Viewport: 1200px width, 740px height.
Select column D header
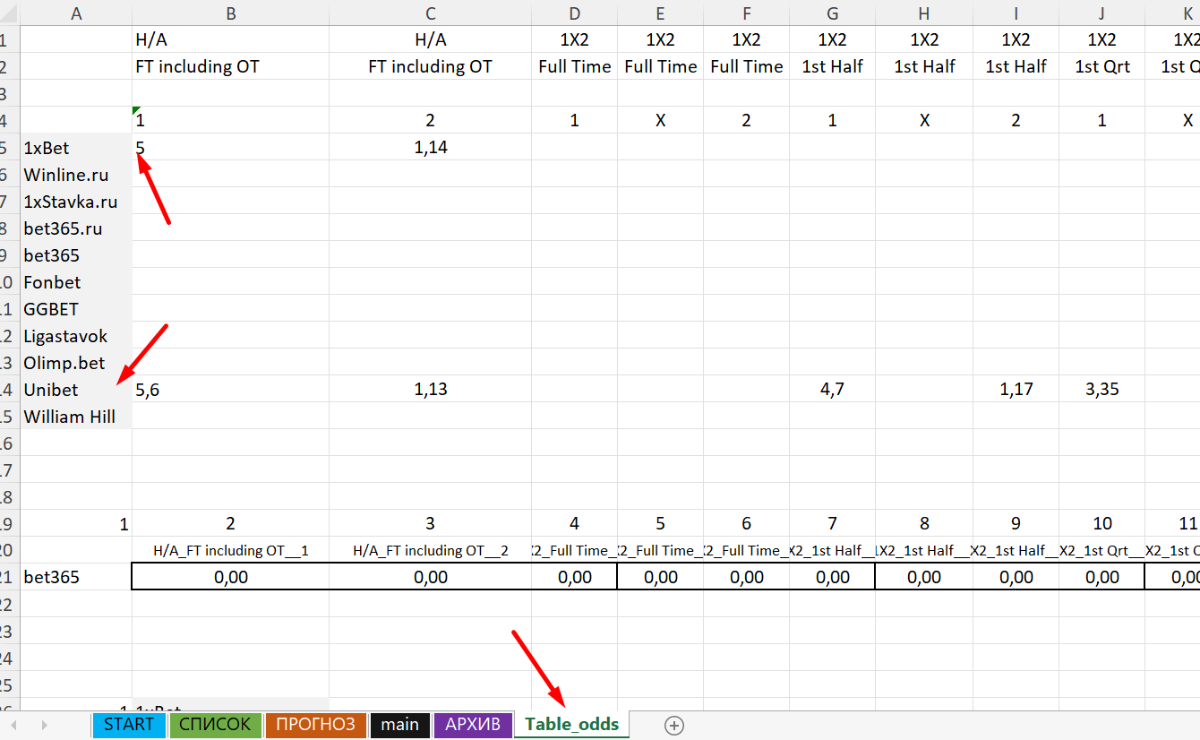click(x=574, y=11)
